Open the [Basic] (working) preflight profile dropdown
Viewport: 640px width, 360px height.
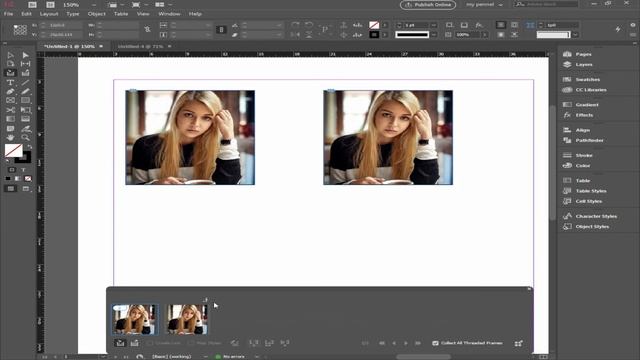206,357
